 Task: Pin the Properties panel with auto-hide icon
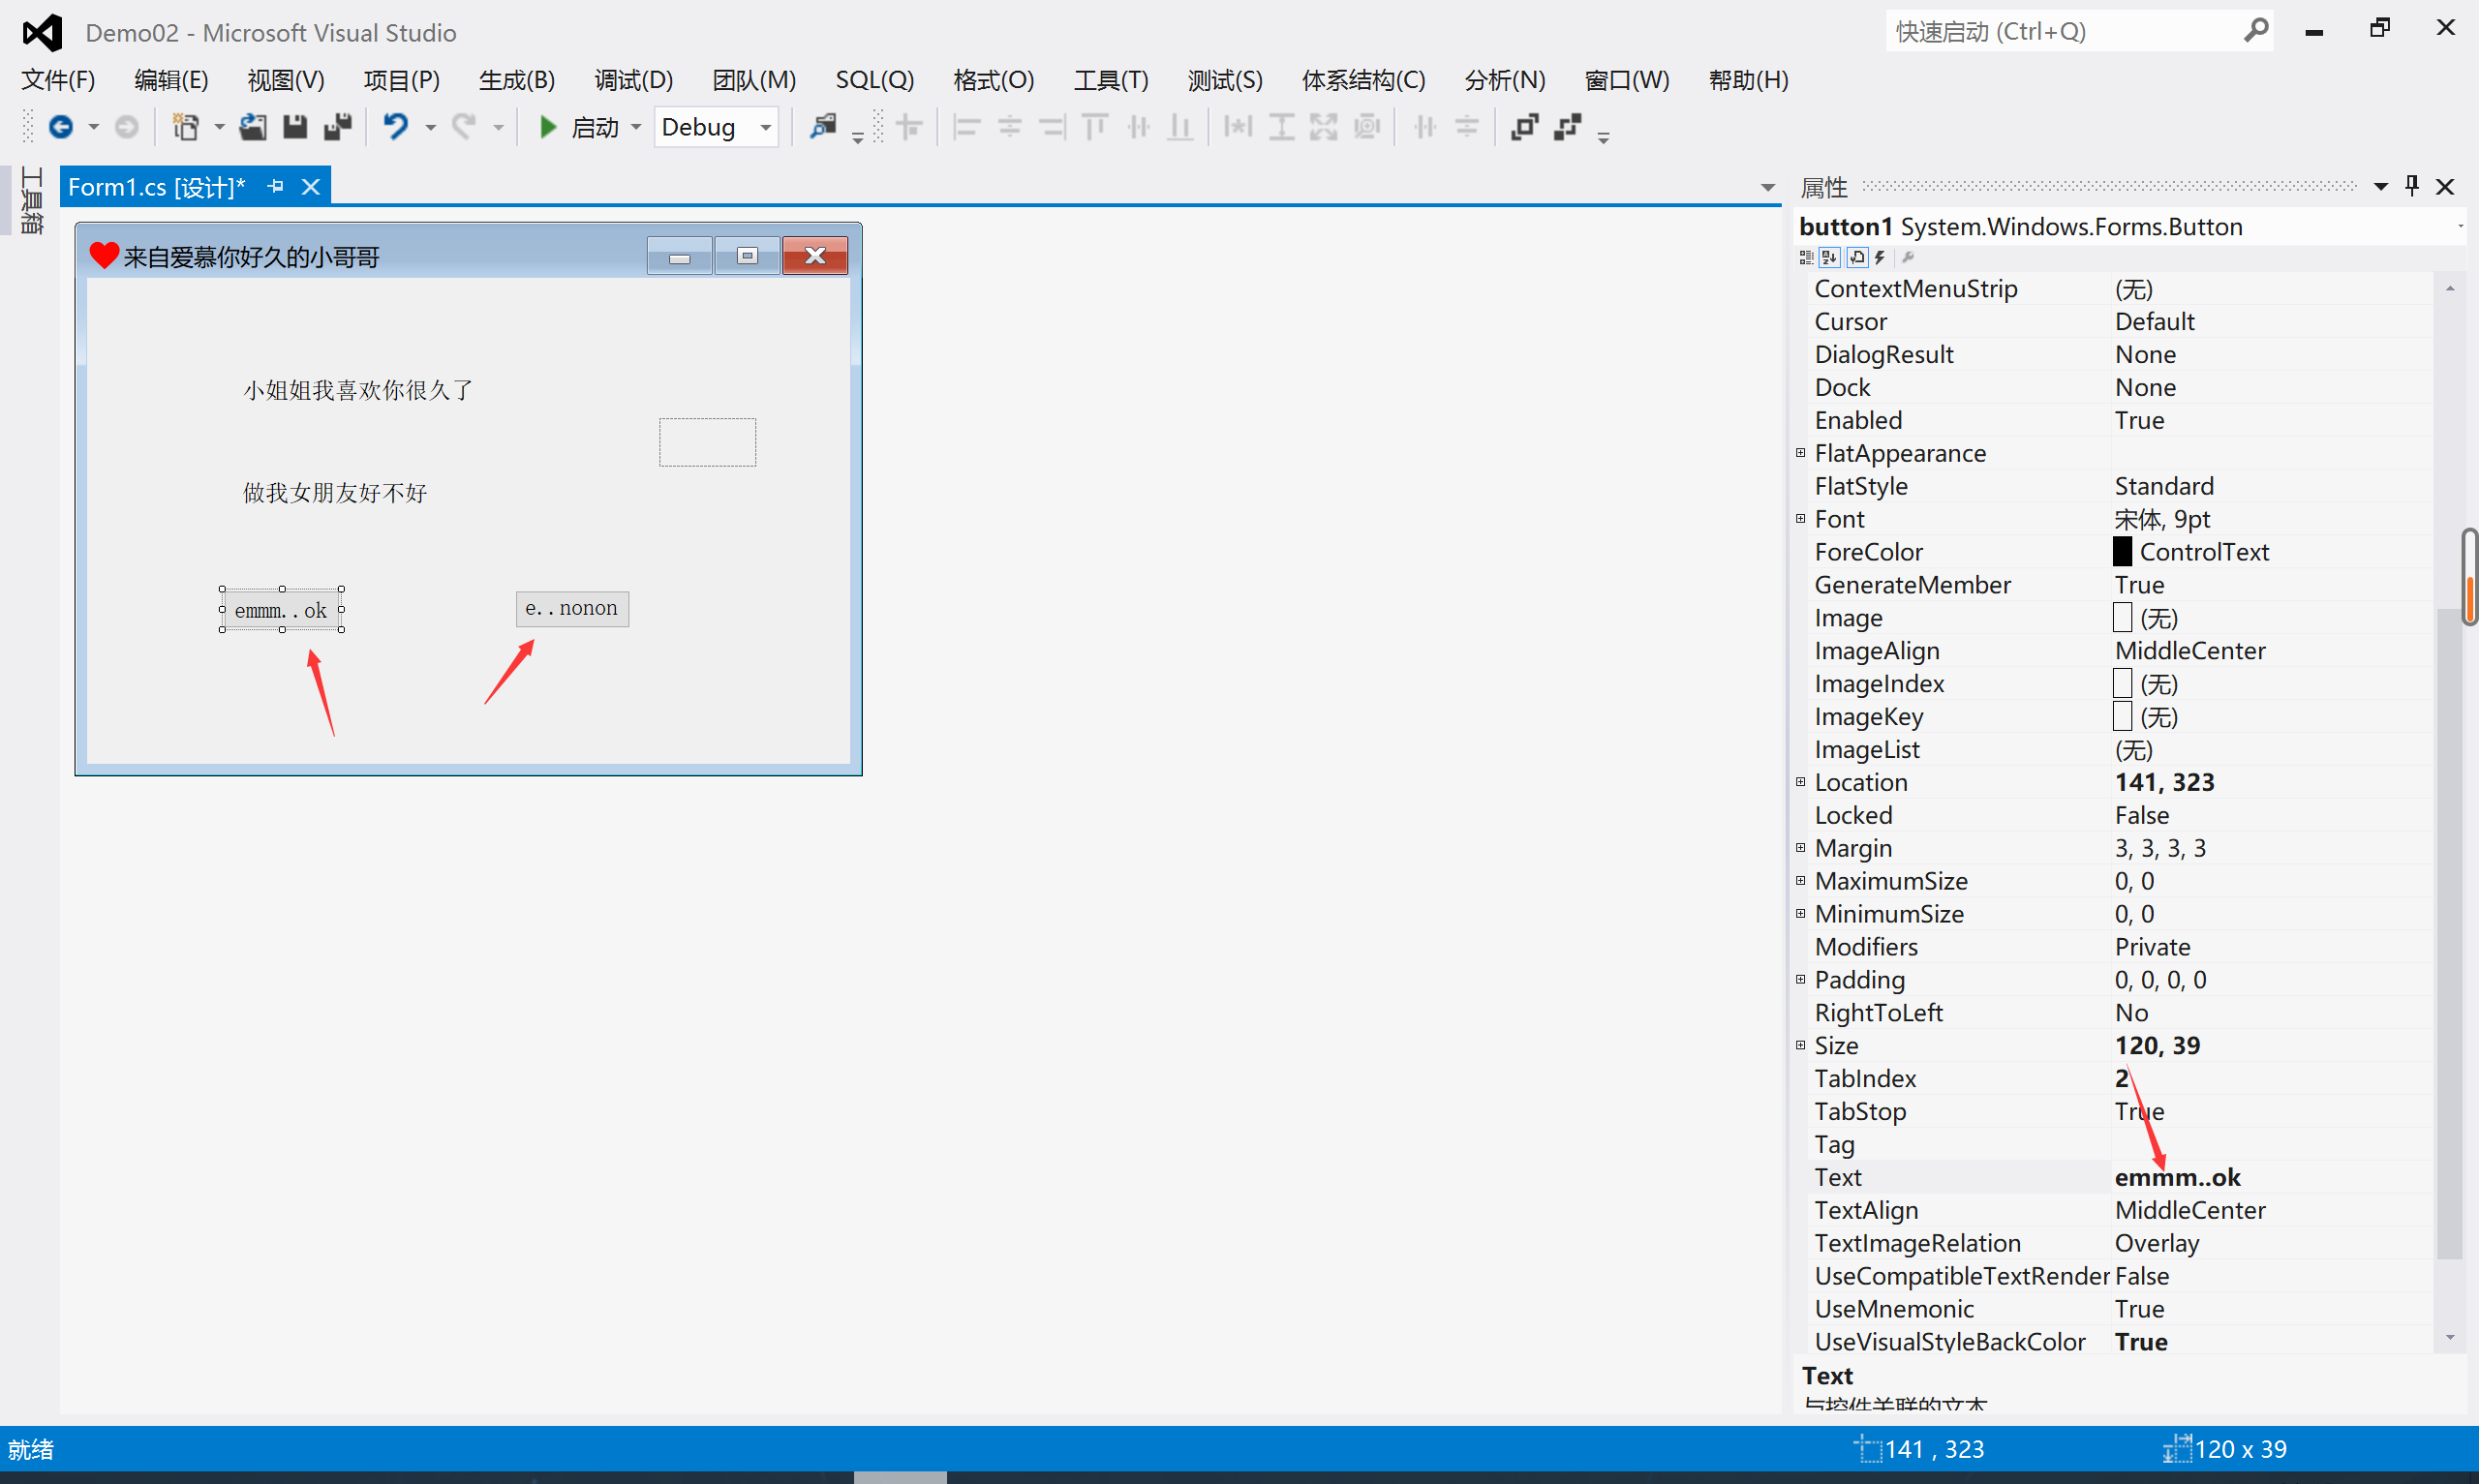(2412, 186)
